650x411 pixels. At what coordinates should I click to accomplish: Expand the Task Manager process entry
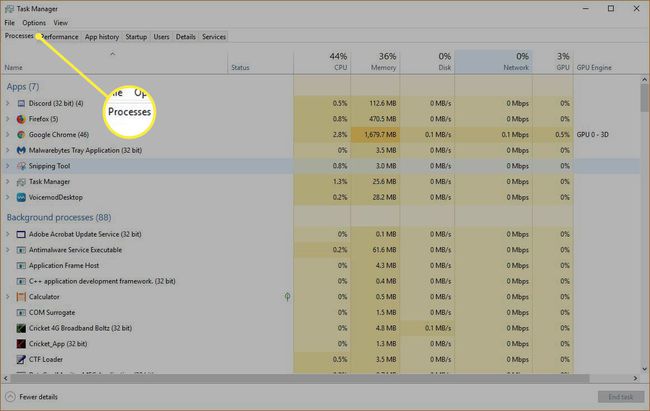click(7, 182)
